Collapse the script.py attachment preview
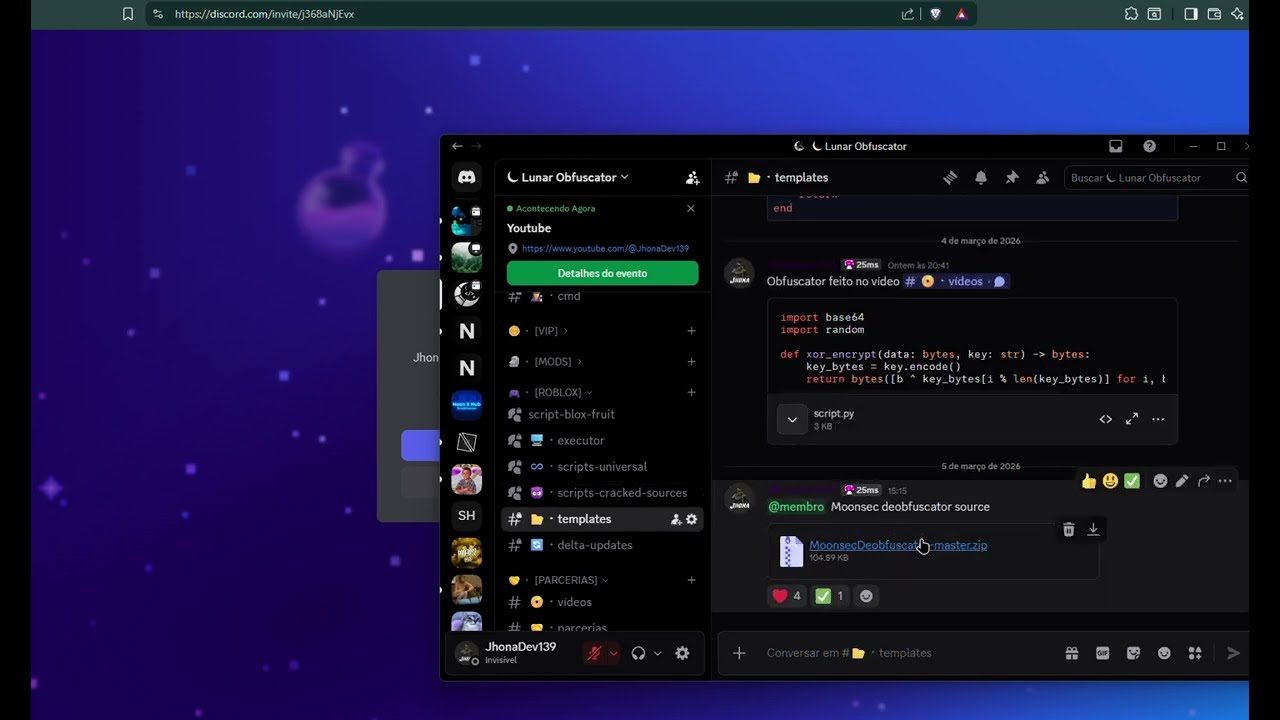Screen dimensions: 1280x720 coord(792,420)
